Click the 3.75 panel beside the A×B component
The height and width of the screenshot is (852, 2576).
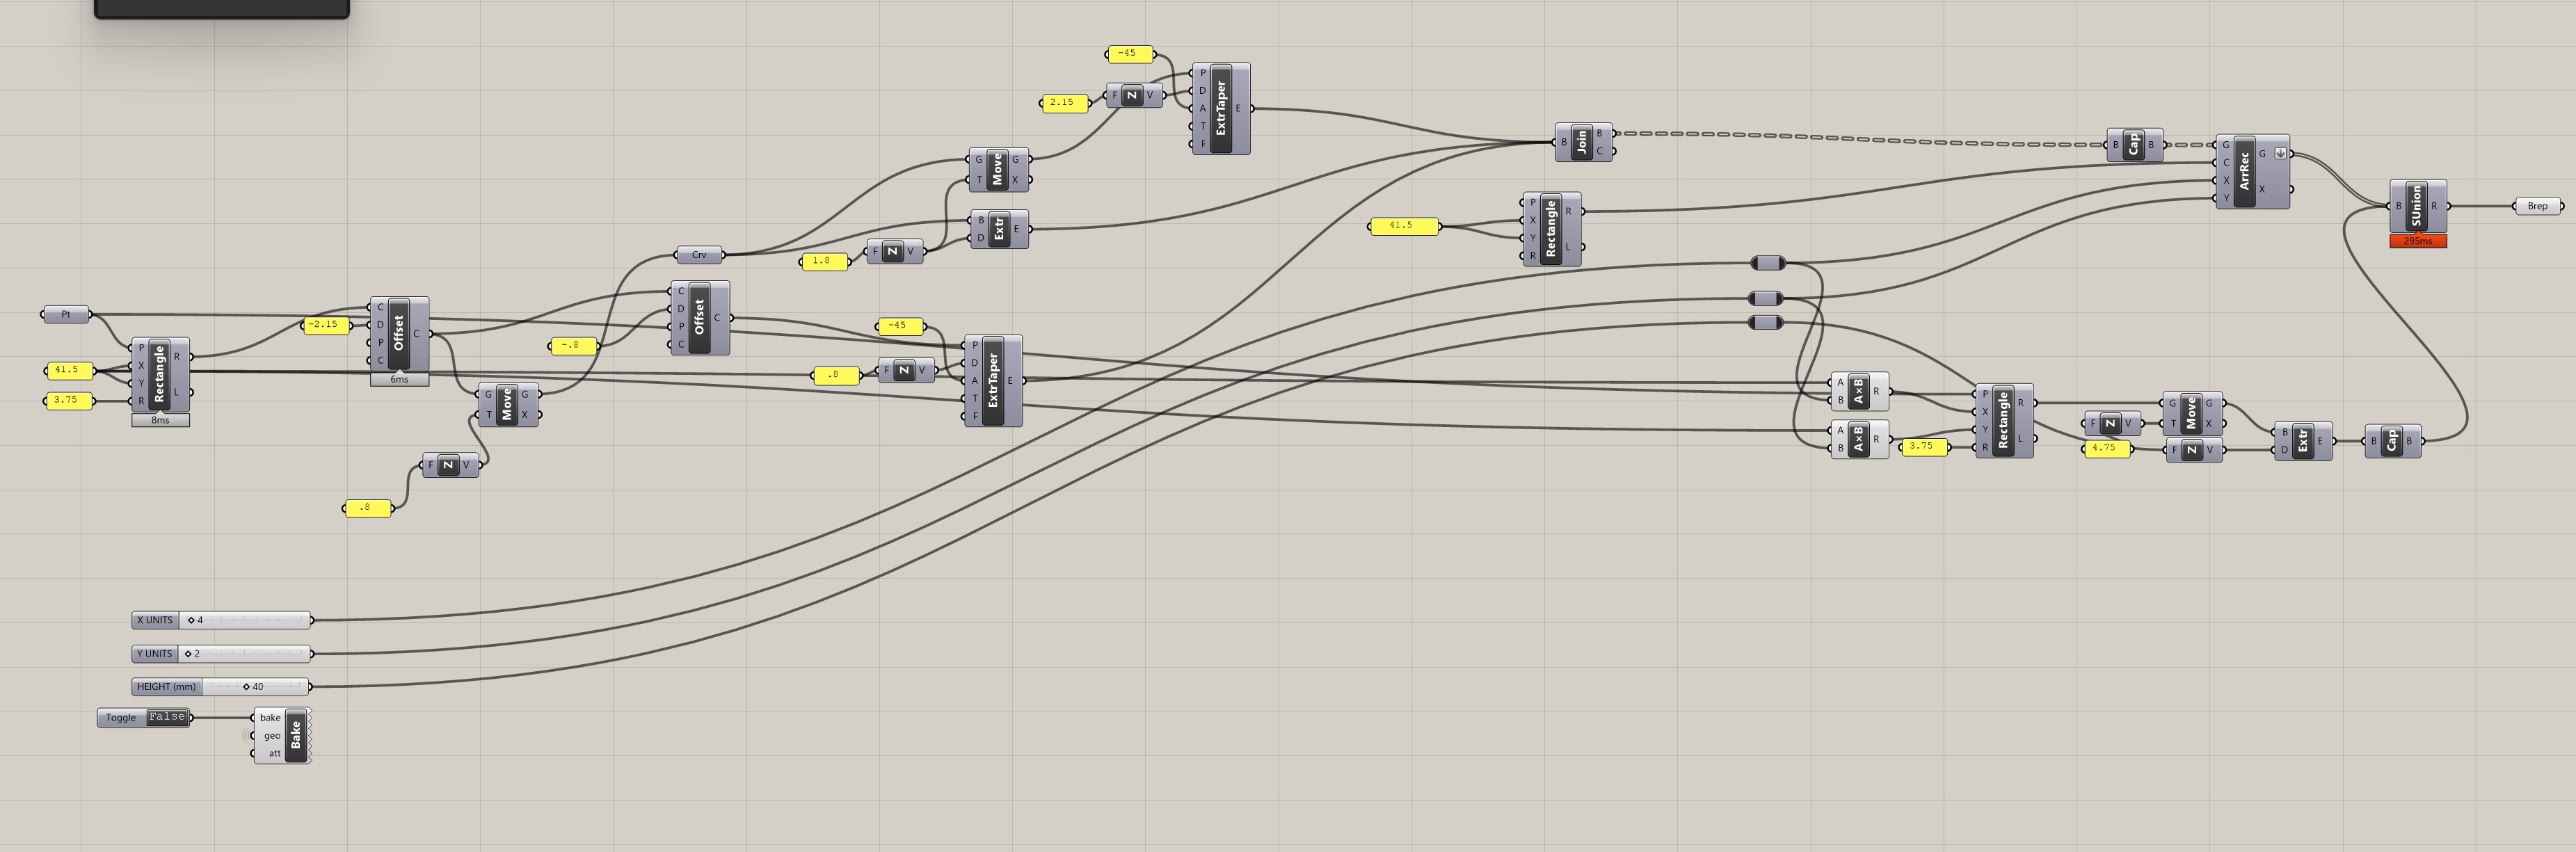1924,446
